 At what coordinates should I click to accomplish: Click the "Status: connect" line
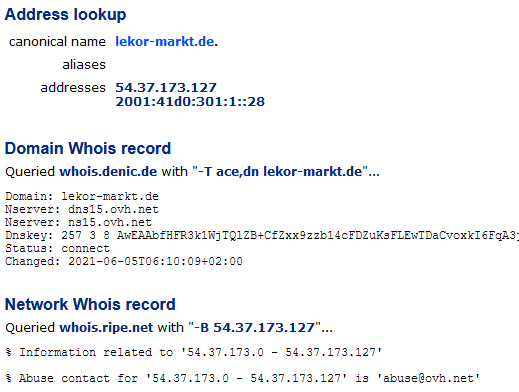[x=57, y=248]
